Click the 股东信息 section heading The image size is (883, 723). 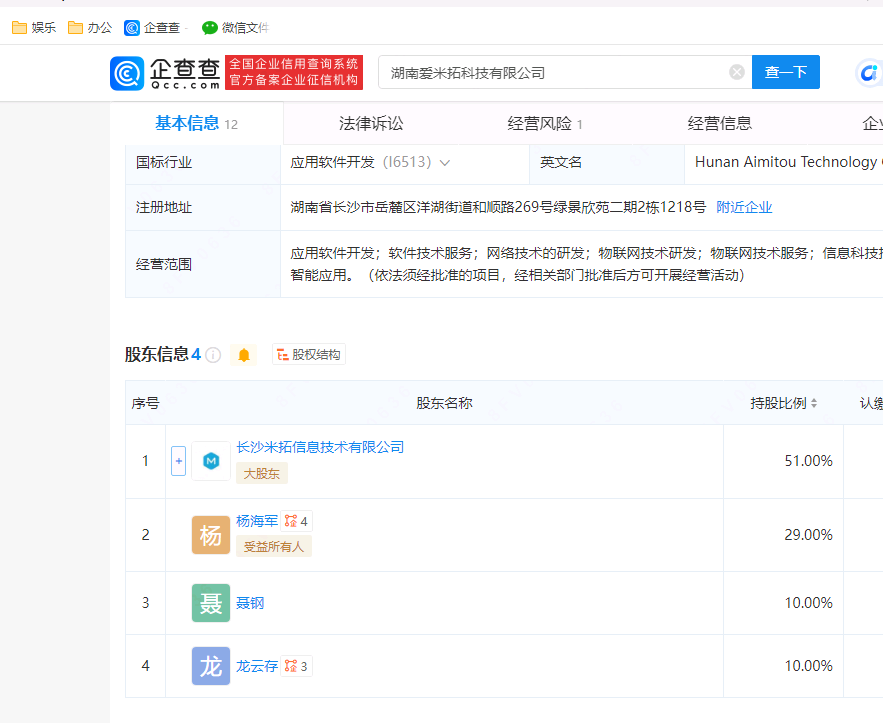point(157,355)
